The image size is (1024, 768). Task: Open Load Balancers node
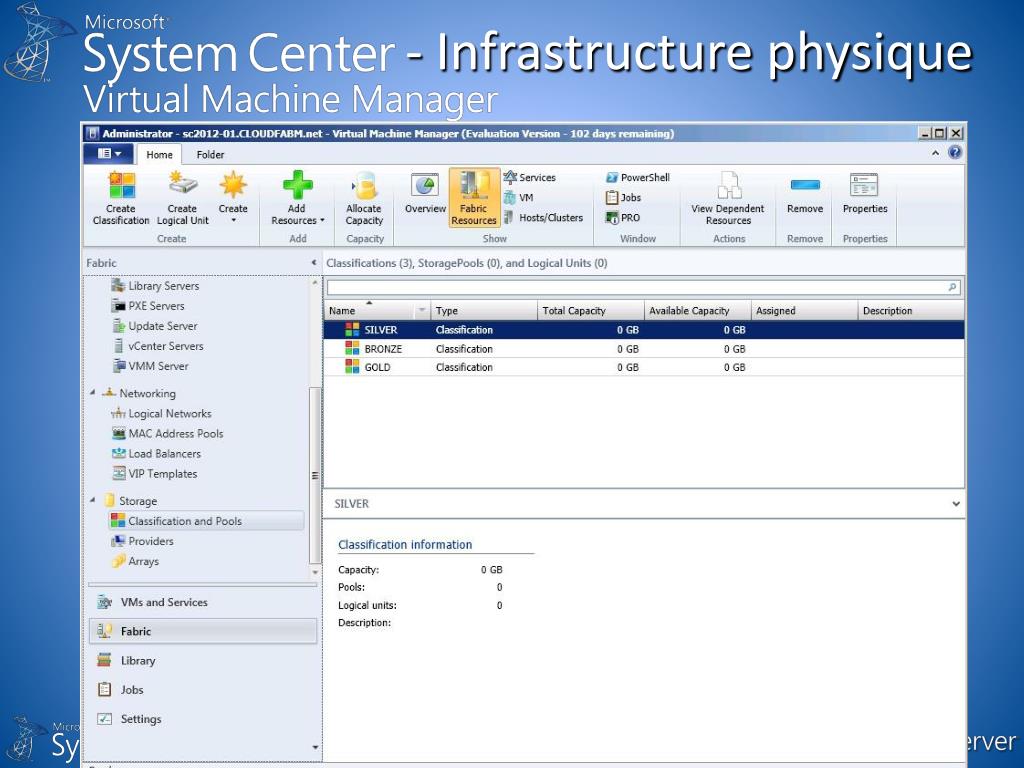(x=156, y=453)
